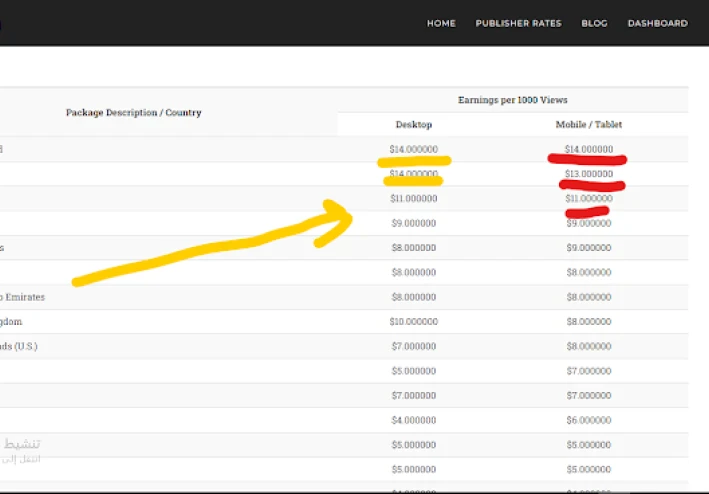Click the Earnings per 1000 Views header

point(512,100)
